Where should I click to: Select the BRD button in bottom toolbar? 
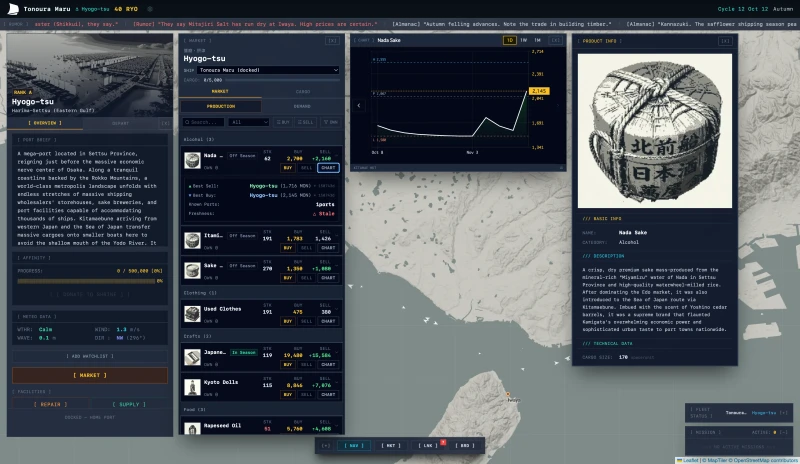click(465, 446)
